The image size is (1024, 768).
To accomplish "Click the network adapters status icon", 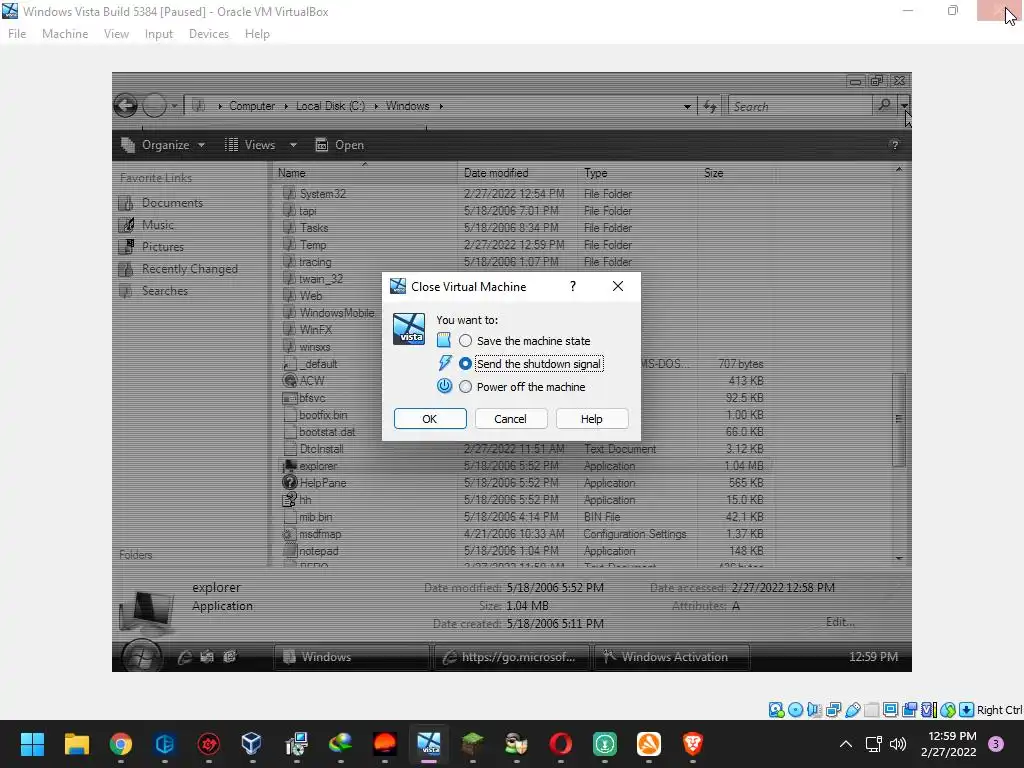I will point(833,710).
